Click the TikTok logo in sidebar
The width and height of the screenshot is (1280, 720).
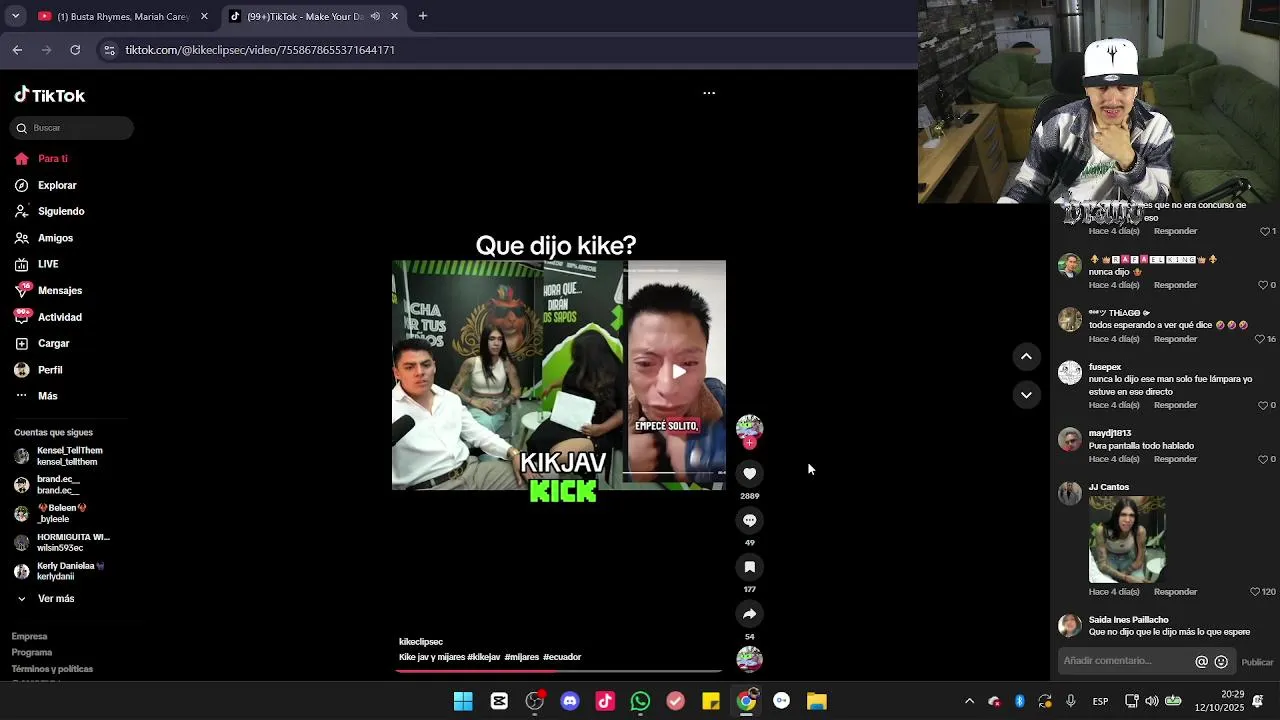tap(50, 95)
